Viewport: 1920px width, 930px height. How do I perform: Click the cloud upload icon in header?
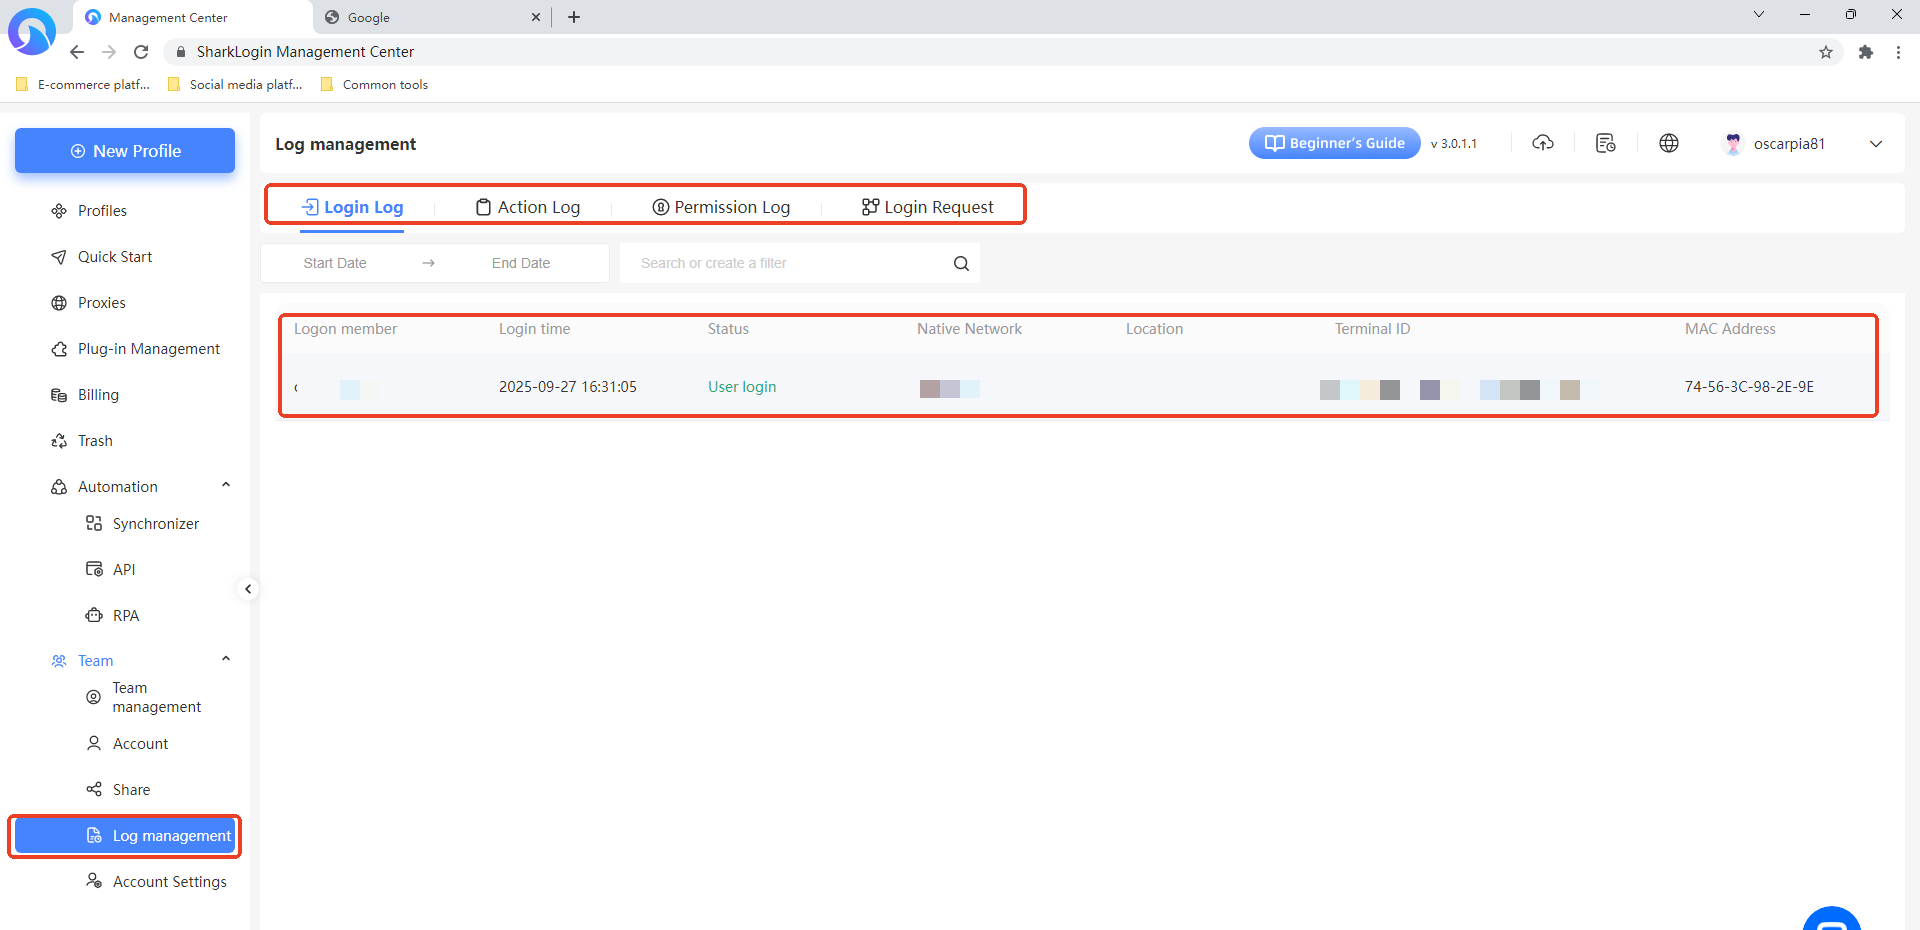[x=1543, y=143]
